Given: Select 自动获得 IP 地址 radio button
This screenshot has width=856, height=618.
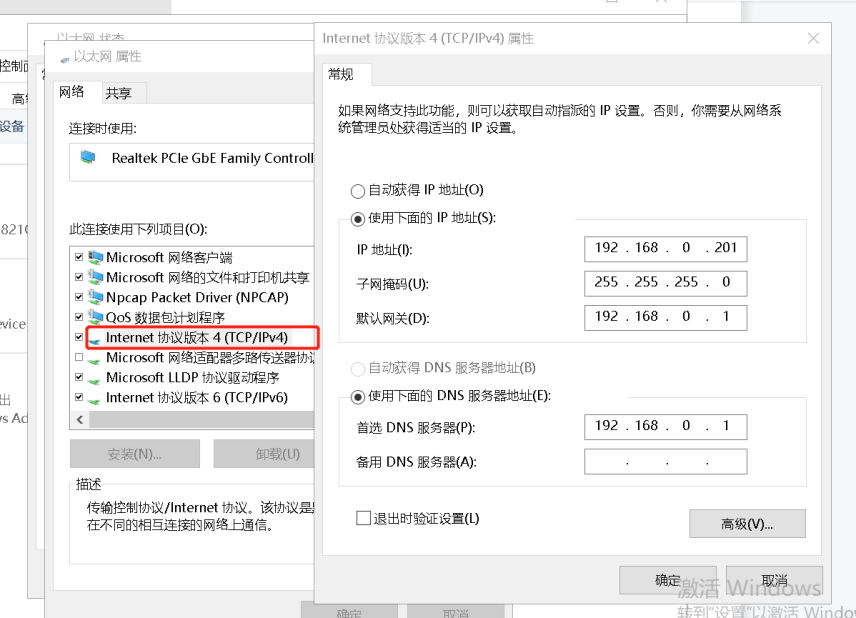Looking at the screenshot, I should point(358,190).
